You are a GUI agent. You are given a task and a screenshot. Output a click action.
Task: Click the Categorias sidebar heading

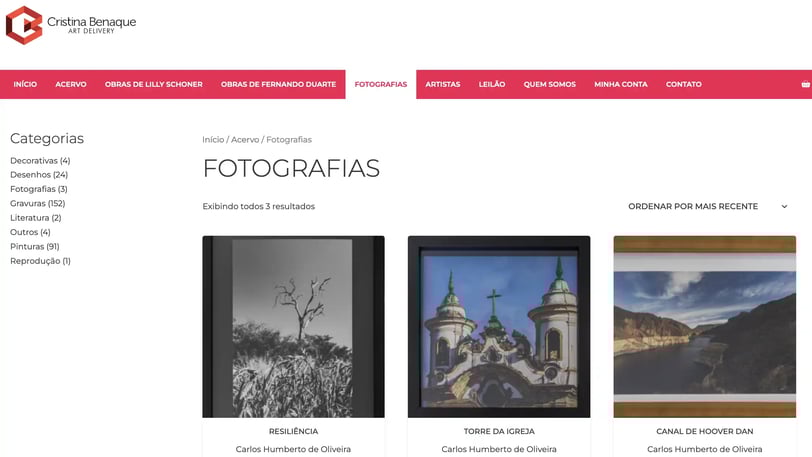click(47, 138)
